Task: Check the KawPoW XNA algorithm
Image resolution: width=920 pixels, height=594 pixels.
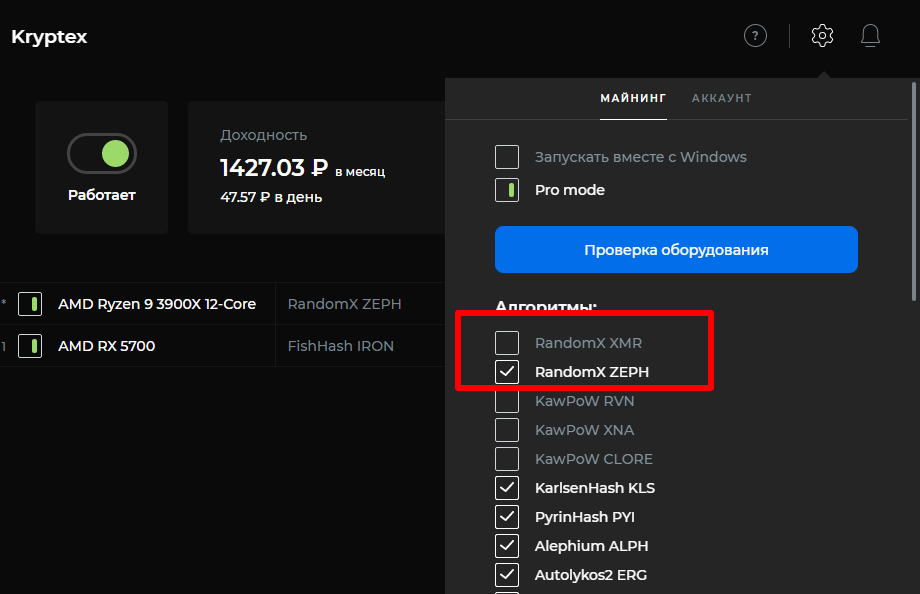Action: 507,430
